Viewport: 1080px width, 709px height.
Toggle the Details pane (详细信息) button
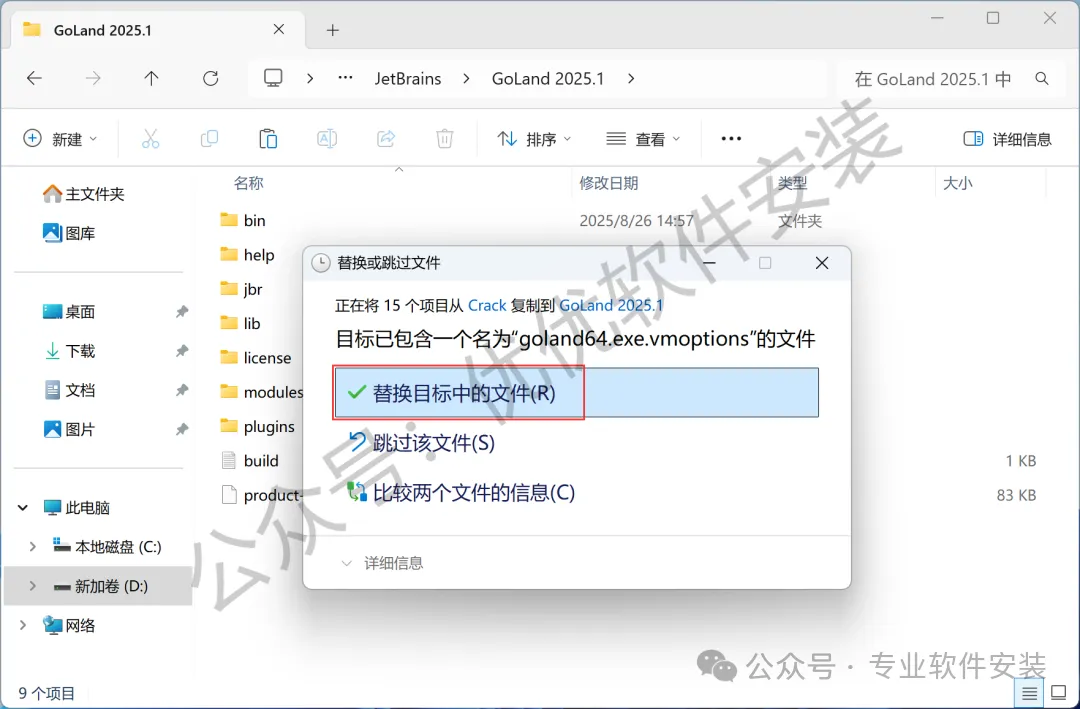[x=1007, y=139]
